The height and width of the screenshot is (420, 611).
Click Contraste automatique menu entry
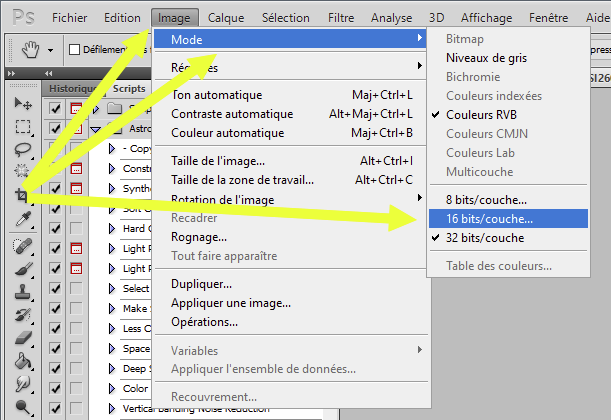pyautogui.click(x=291, y=114)
